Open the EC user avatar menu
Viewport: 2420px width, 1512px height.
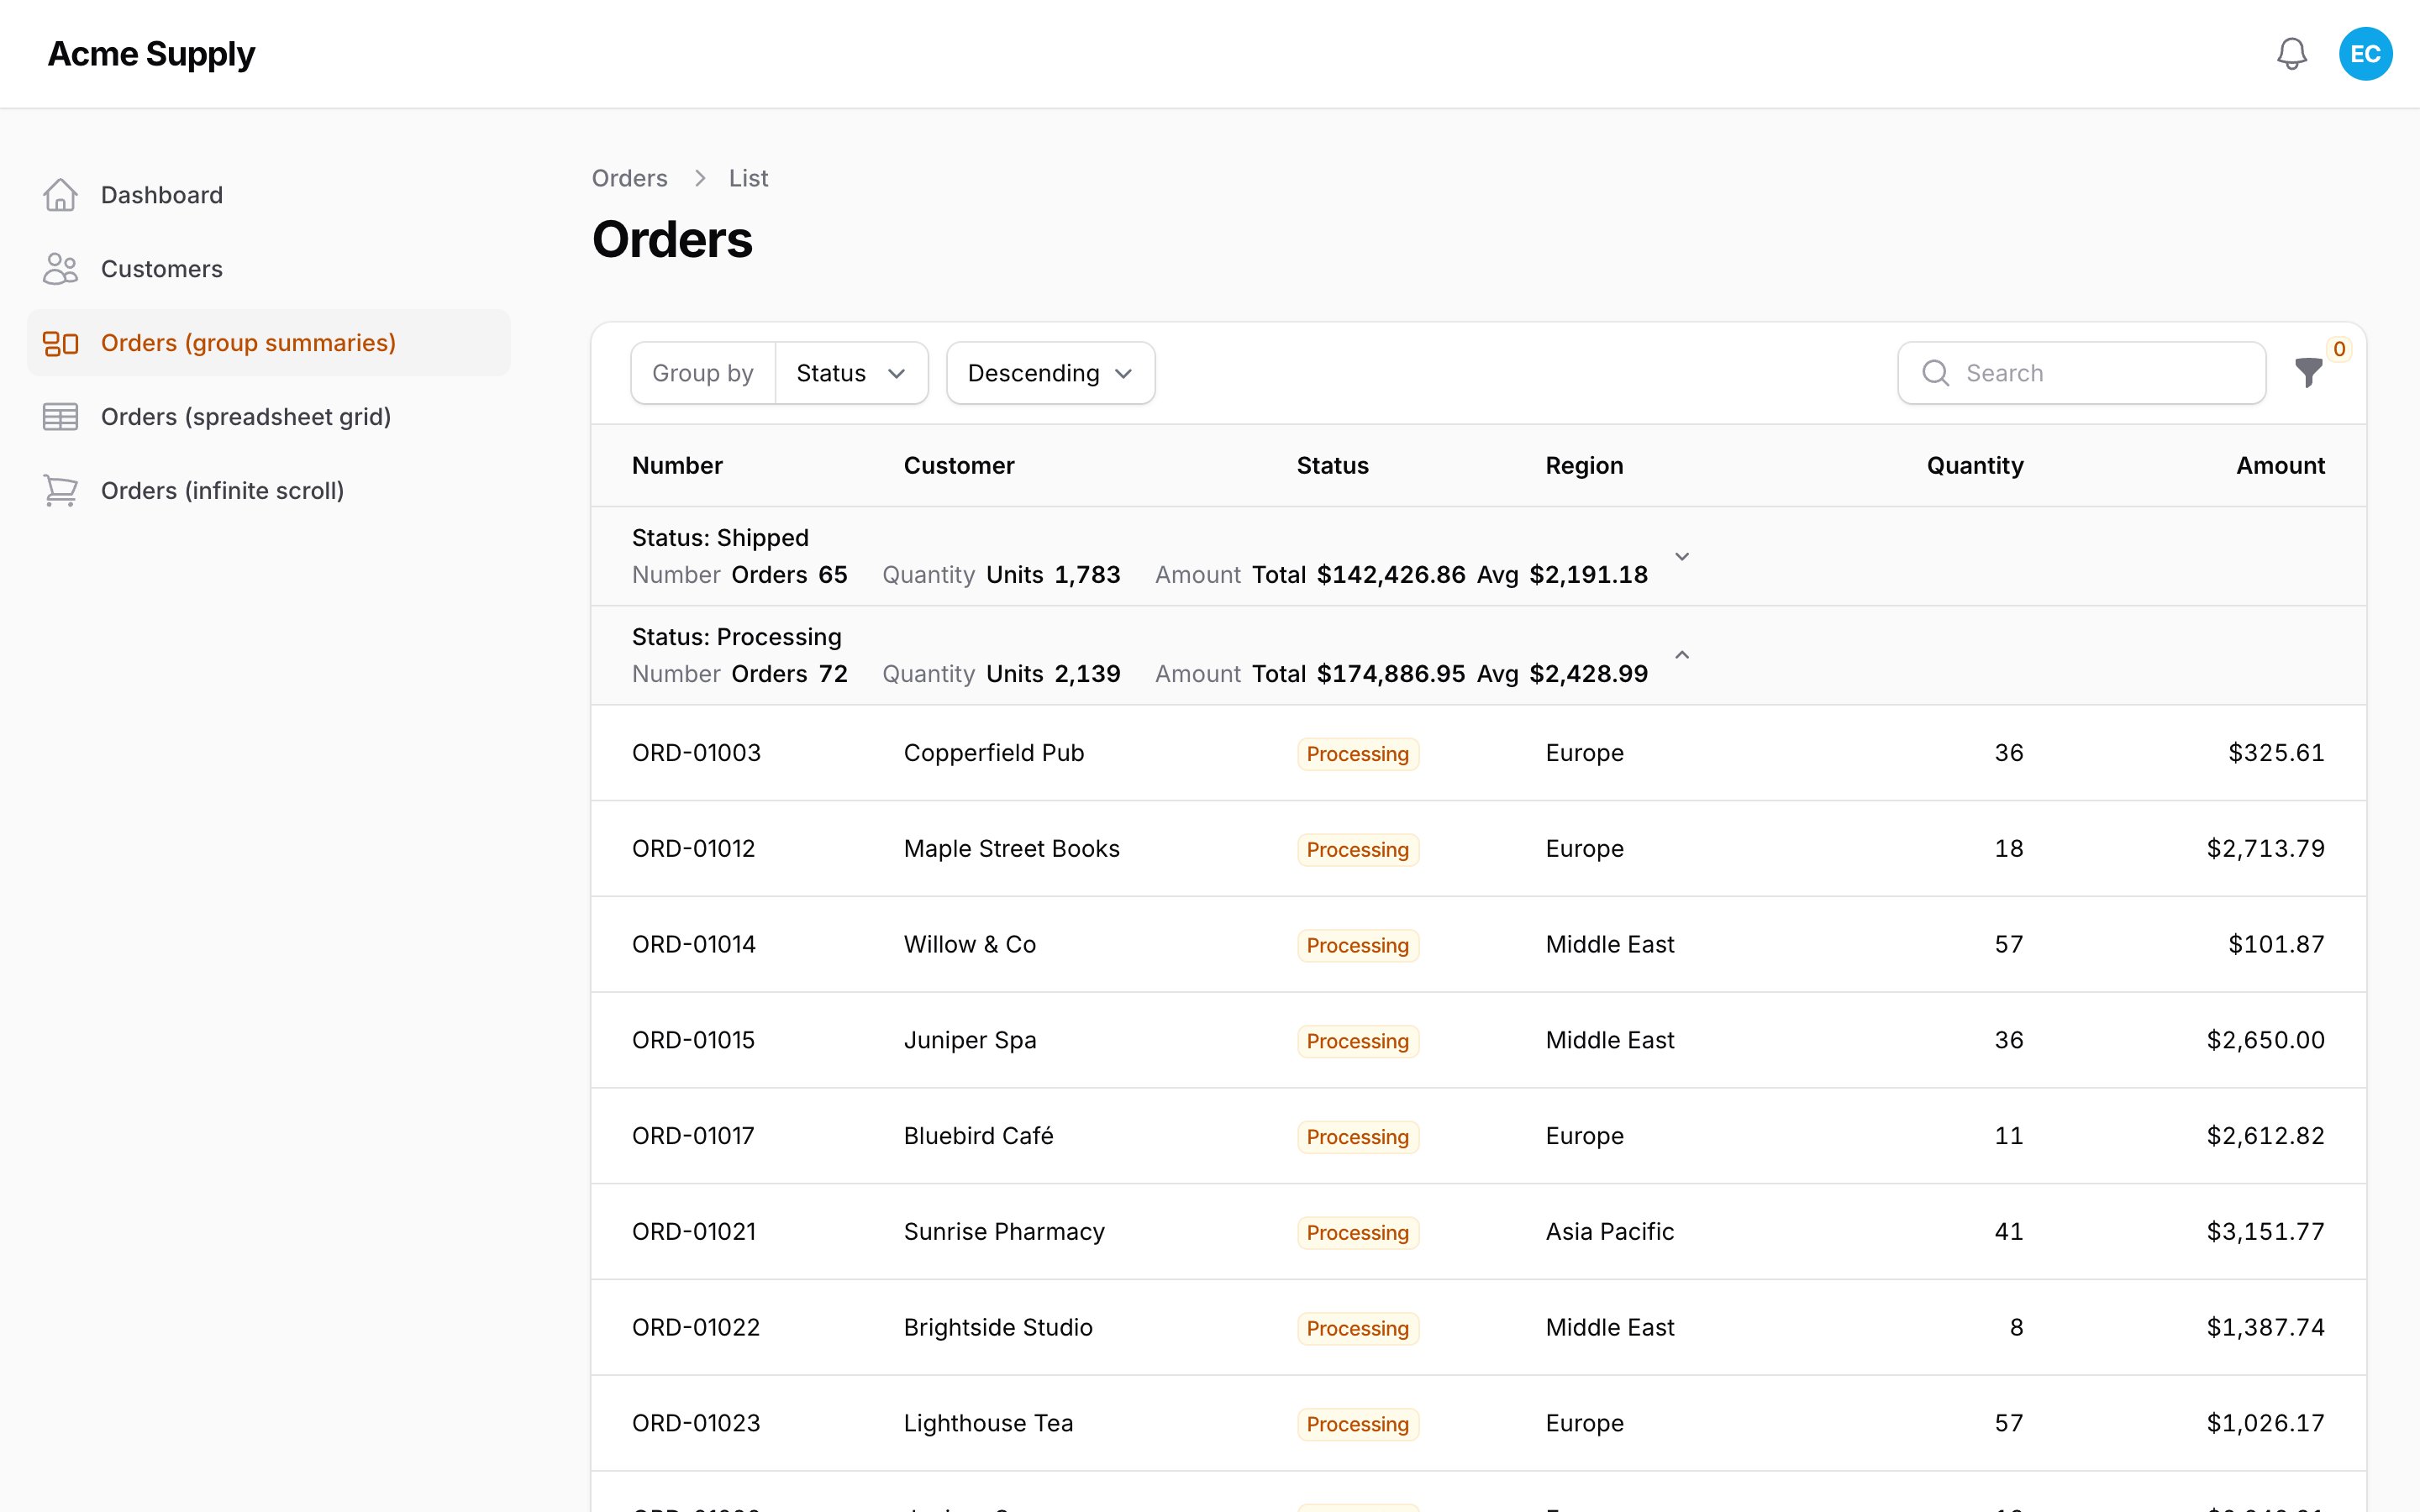coord(2365,54)
